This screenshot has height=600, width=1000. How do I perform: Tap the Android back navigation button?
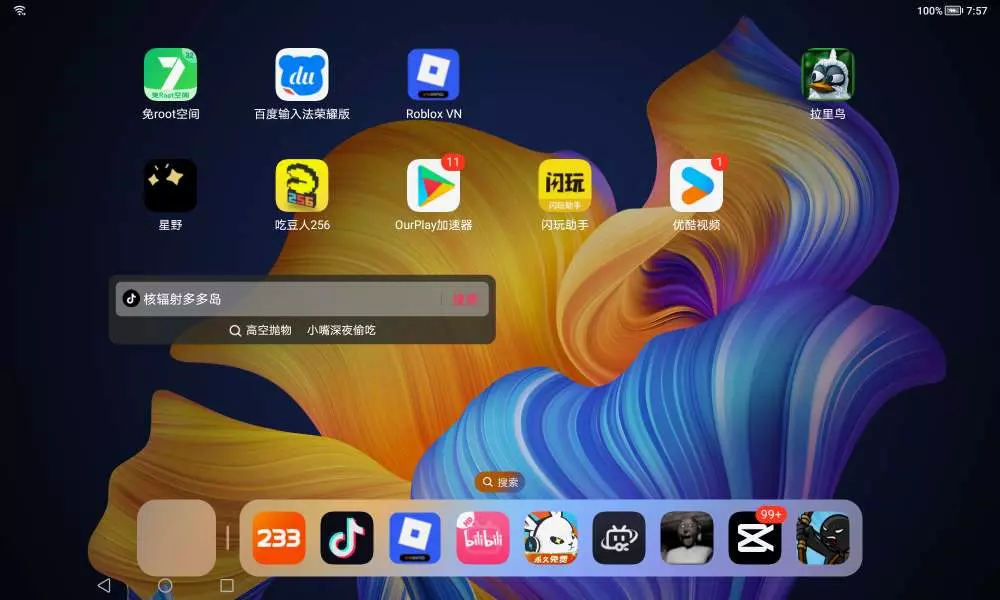[104, 585]
